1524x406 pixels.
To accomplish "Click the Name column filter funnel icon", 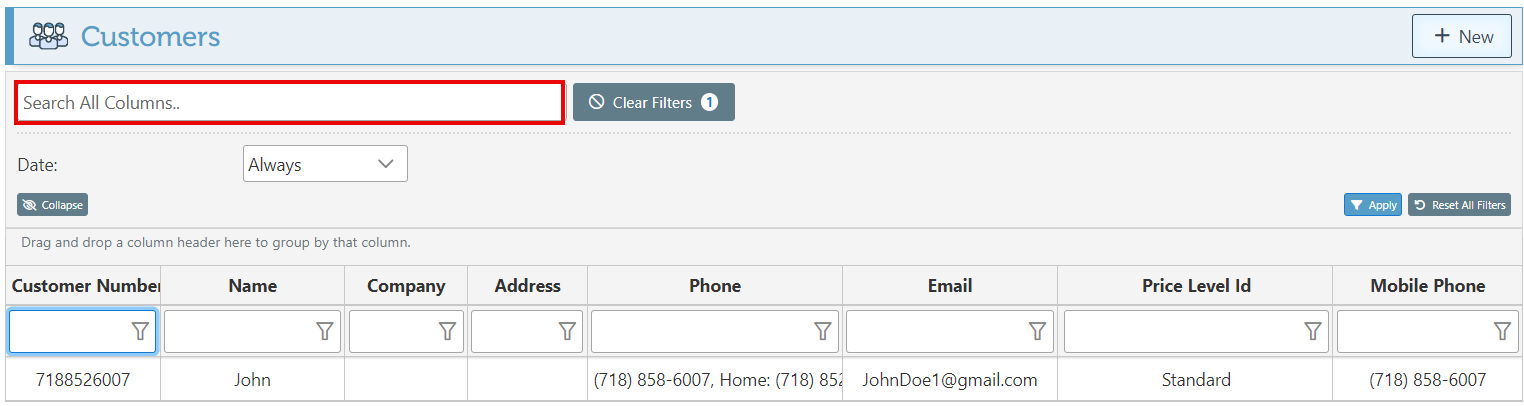I will (x=325, y=331).
